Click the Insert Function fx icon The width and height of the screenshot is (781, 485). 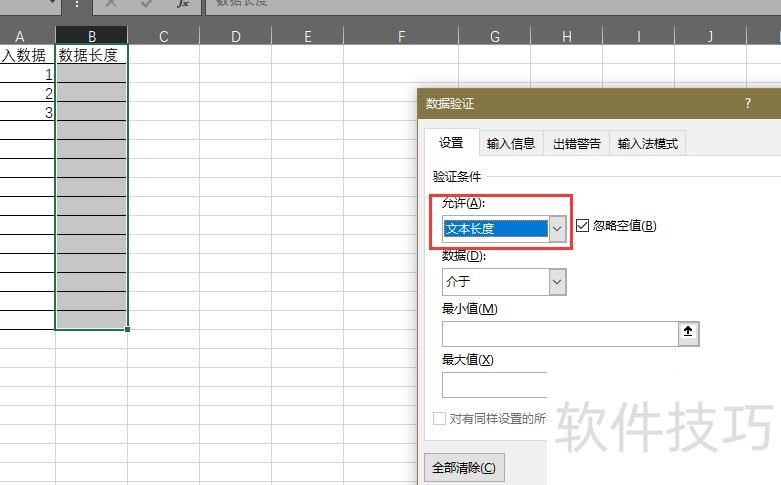(x=182, y=4)
